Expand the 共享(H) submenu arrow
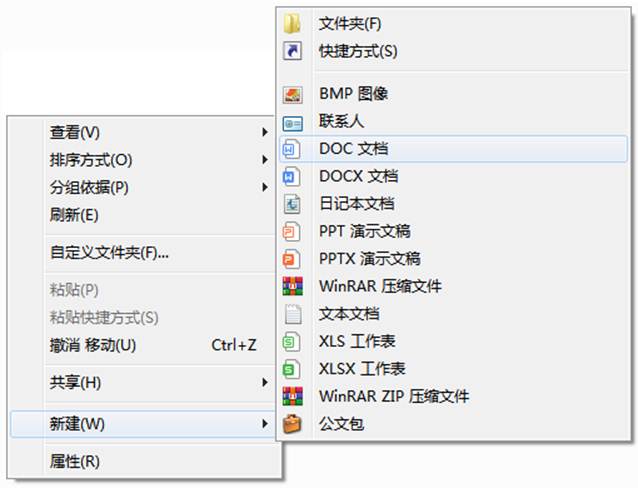The image size is (638, 488). click(265, 382)
